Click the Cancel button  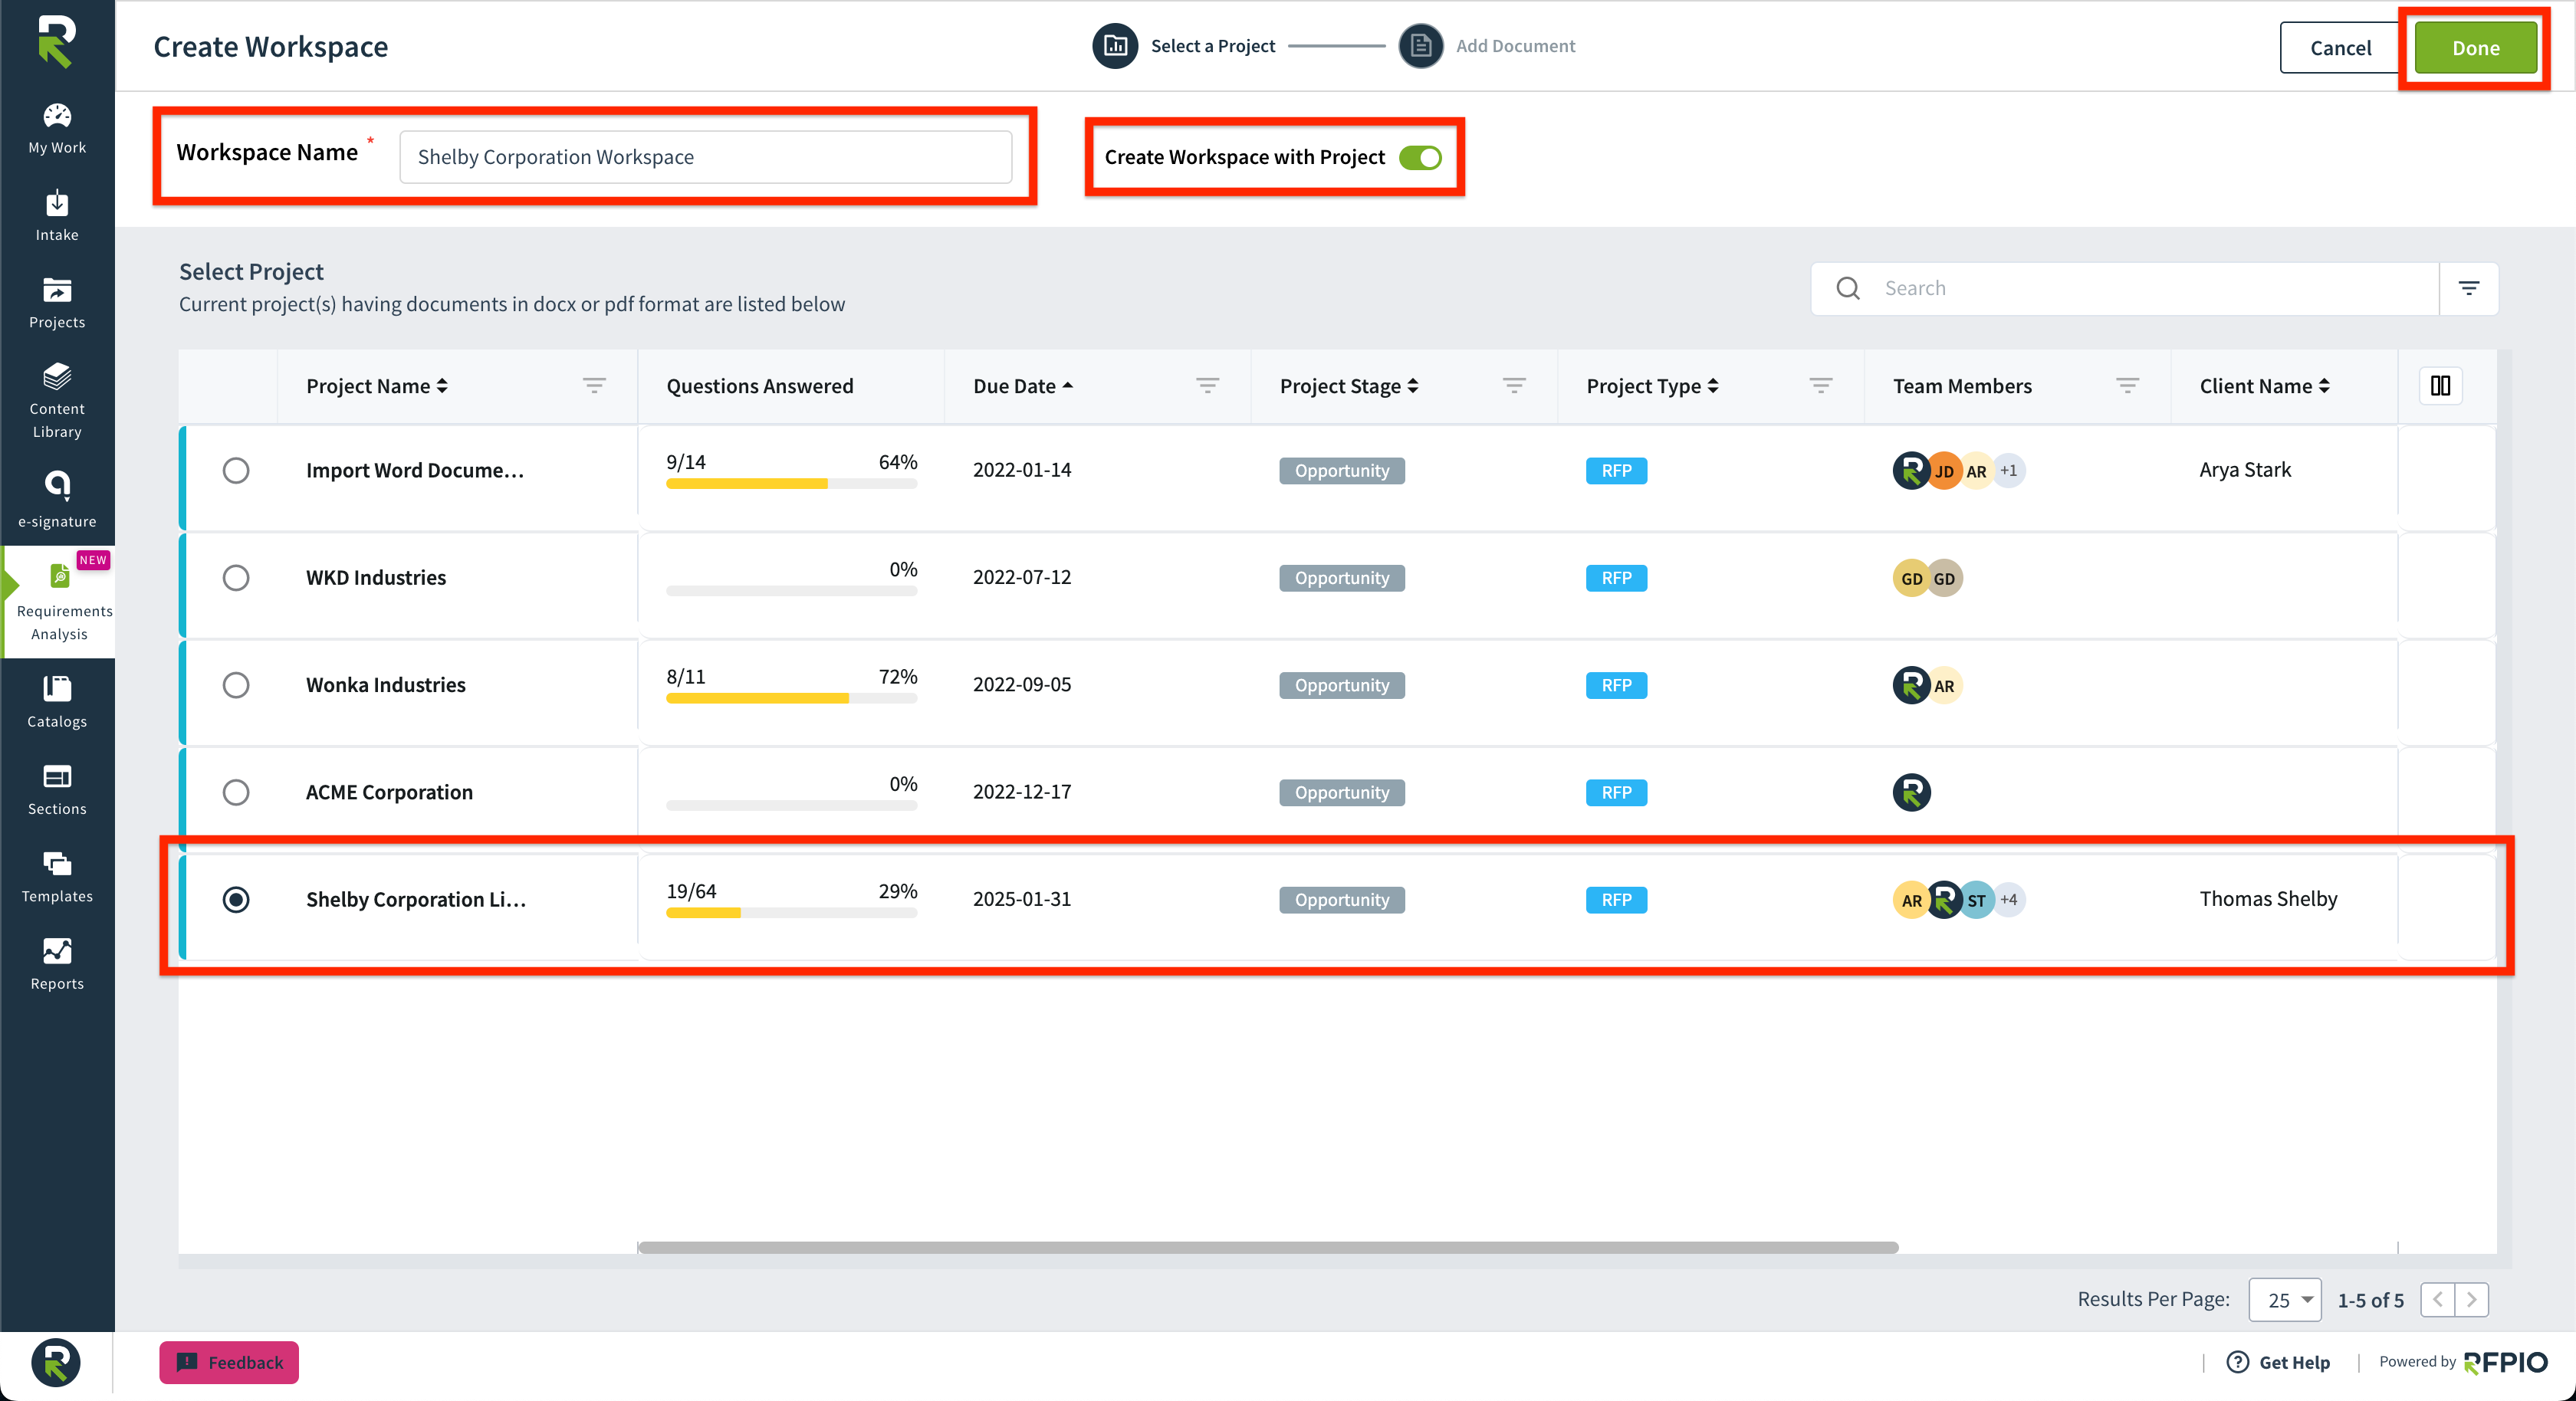pyautogui.click(x=2340, y=48)
